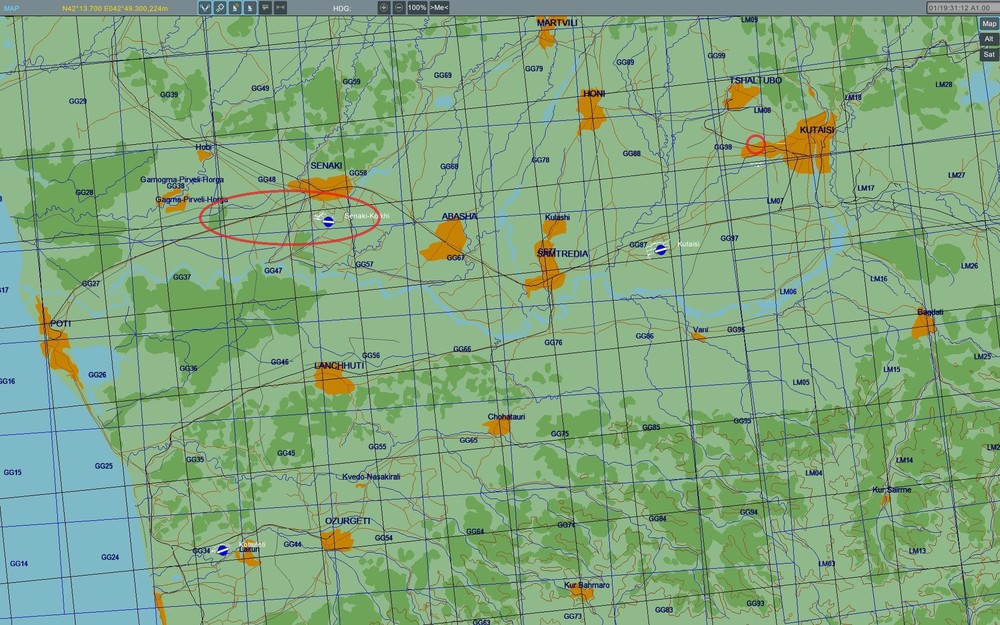Select the blue pointer tool in the toolbar
The width and height of the screenshot is (1000, 625).
pyautogui.click(x=248, y=8)
